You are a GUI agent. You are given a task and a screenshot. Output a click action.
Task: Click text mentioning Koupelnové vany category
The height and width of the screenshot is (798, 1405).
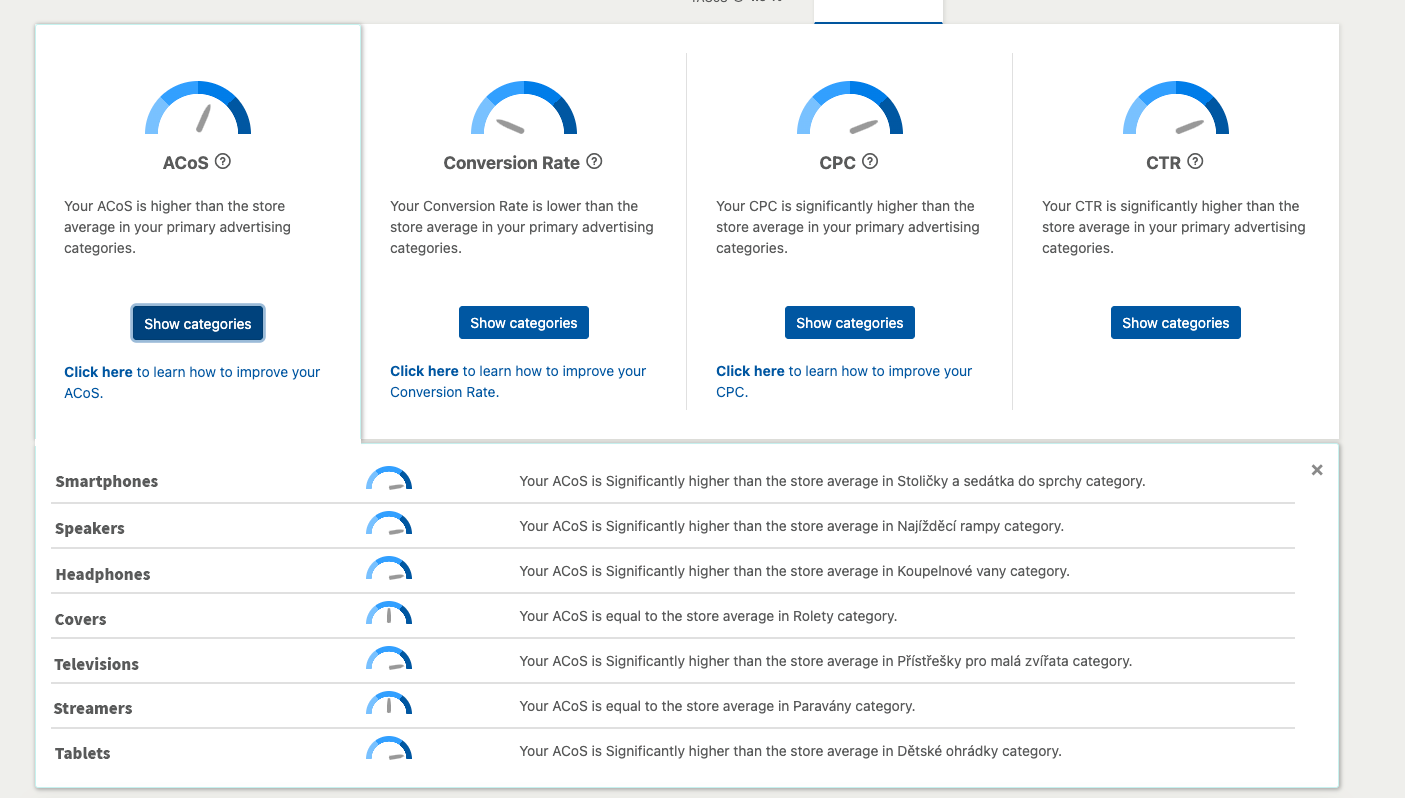coord(794,571)
